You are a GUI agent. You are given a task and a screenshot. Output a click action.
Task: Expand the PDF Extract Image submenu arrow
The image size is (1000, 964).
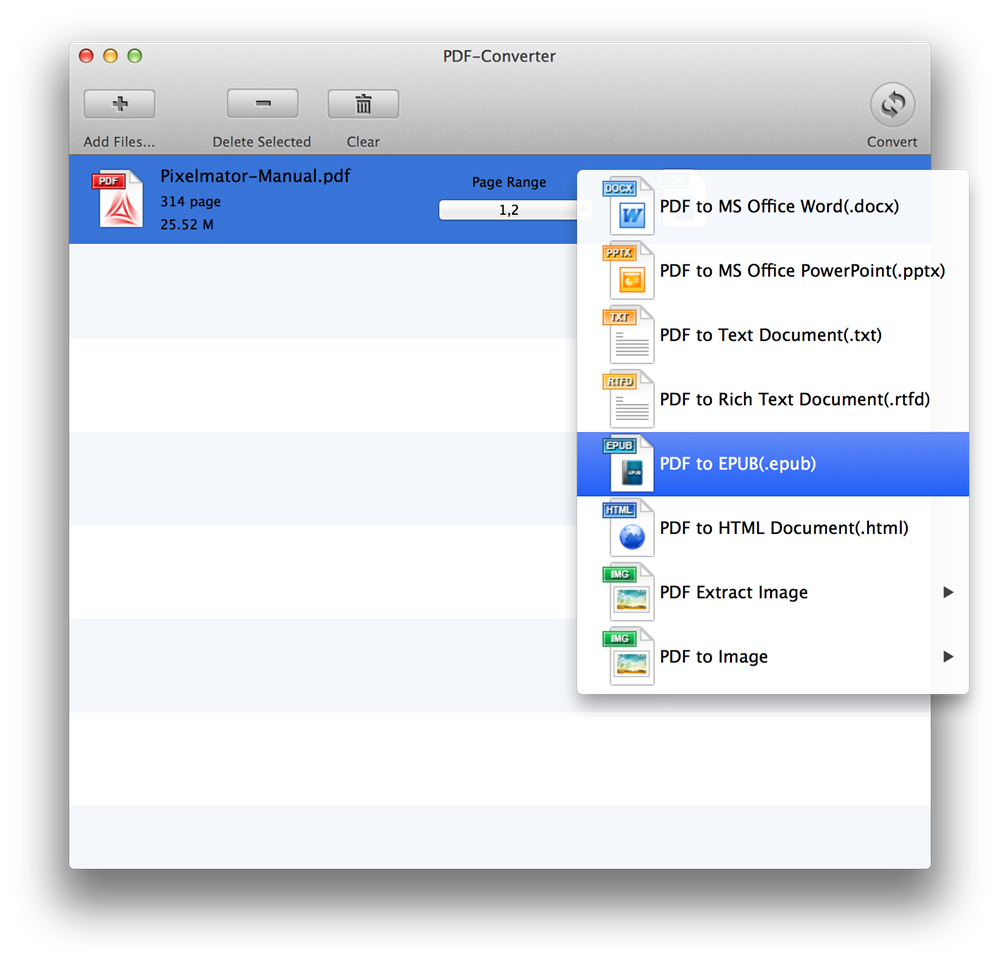click(x=947, y=592)
